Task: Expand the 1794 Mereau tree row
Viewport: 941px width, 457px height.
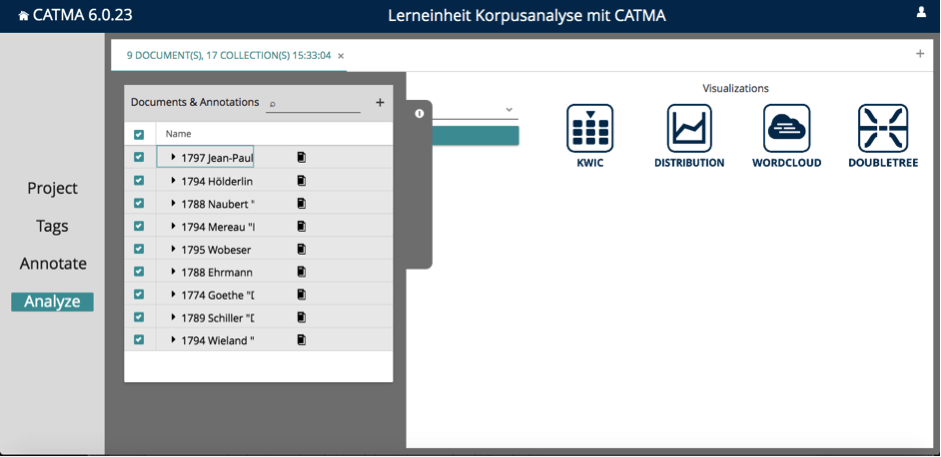Action: point(173,226)
